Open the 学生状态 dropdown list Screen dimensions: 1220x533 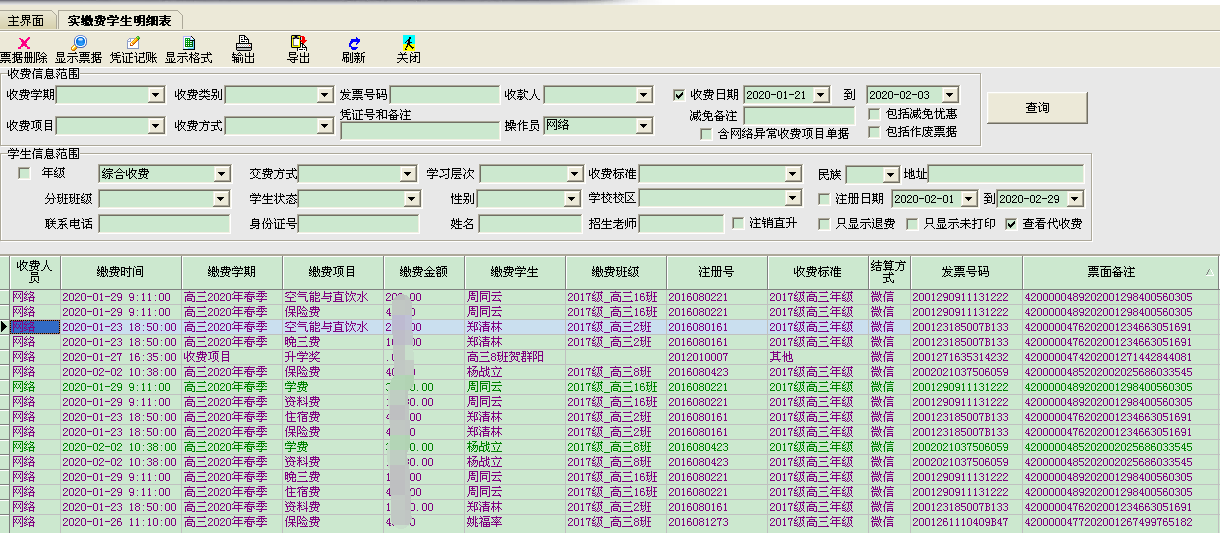point(408,199)
